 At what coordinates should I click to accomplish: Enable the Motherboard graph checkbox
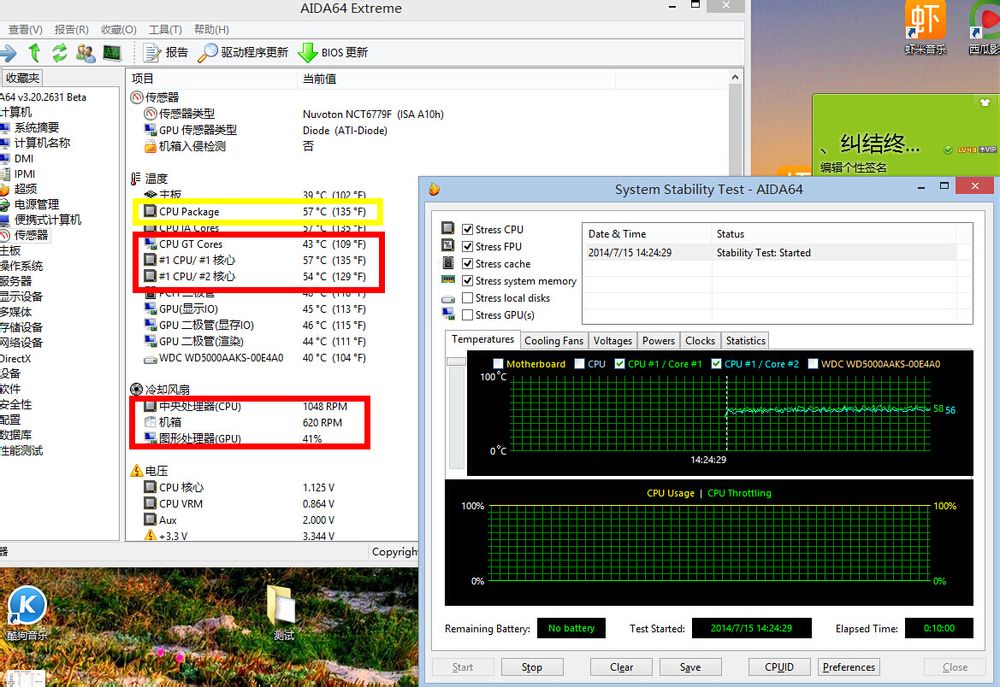click(x=498, y=364)
